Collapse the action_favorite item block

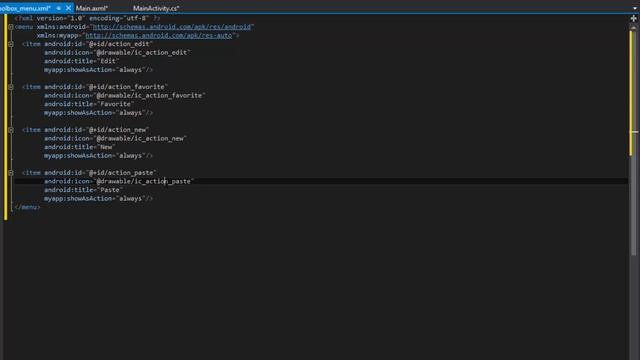[x=11, y=87]
